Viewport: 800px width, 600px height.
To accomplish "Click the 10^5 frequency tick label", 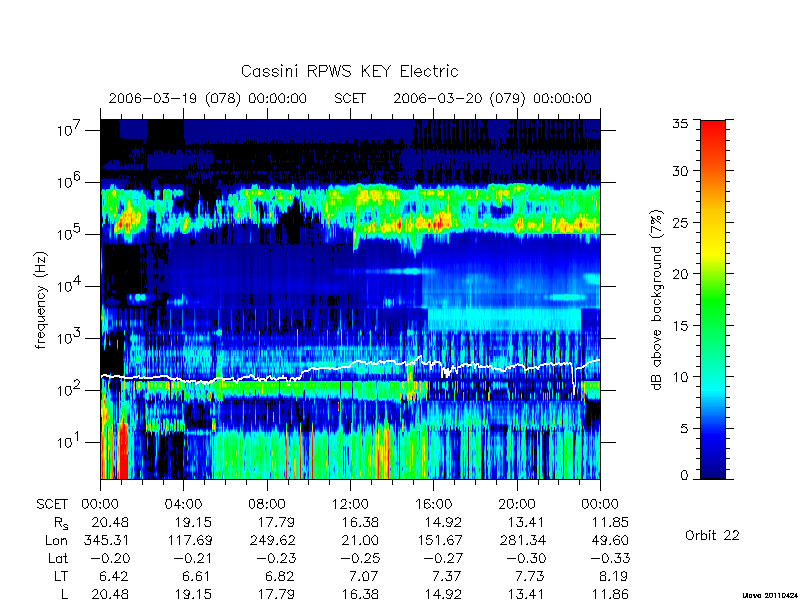I will (x=69, y=234).
